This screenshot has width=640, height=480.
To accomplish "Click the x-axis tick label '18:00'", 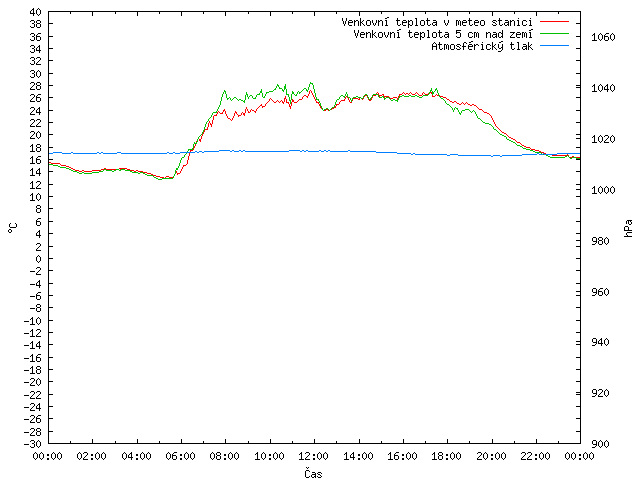I will tap(447, 456).
